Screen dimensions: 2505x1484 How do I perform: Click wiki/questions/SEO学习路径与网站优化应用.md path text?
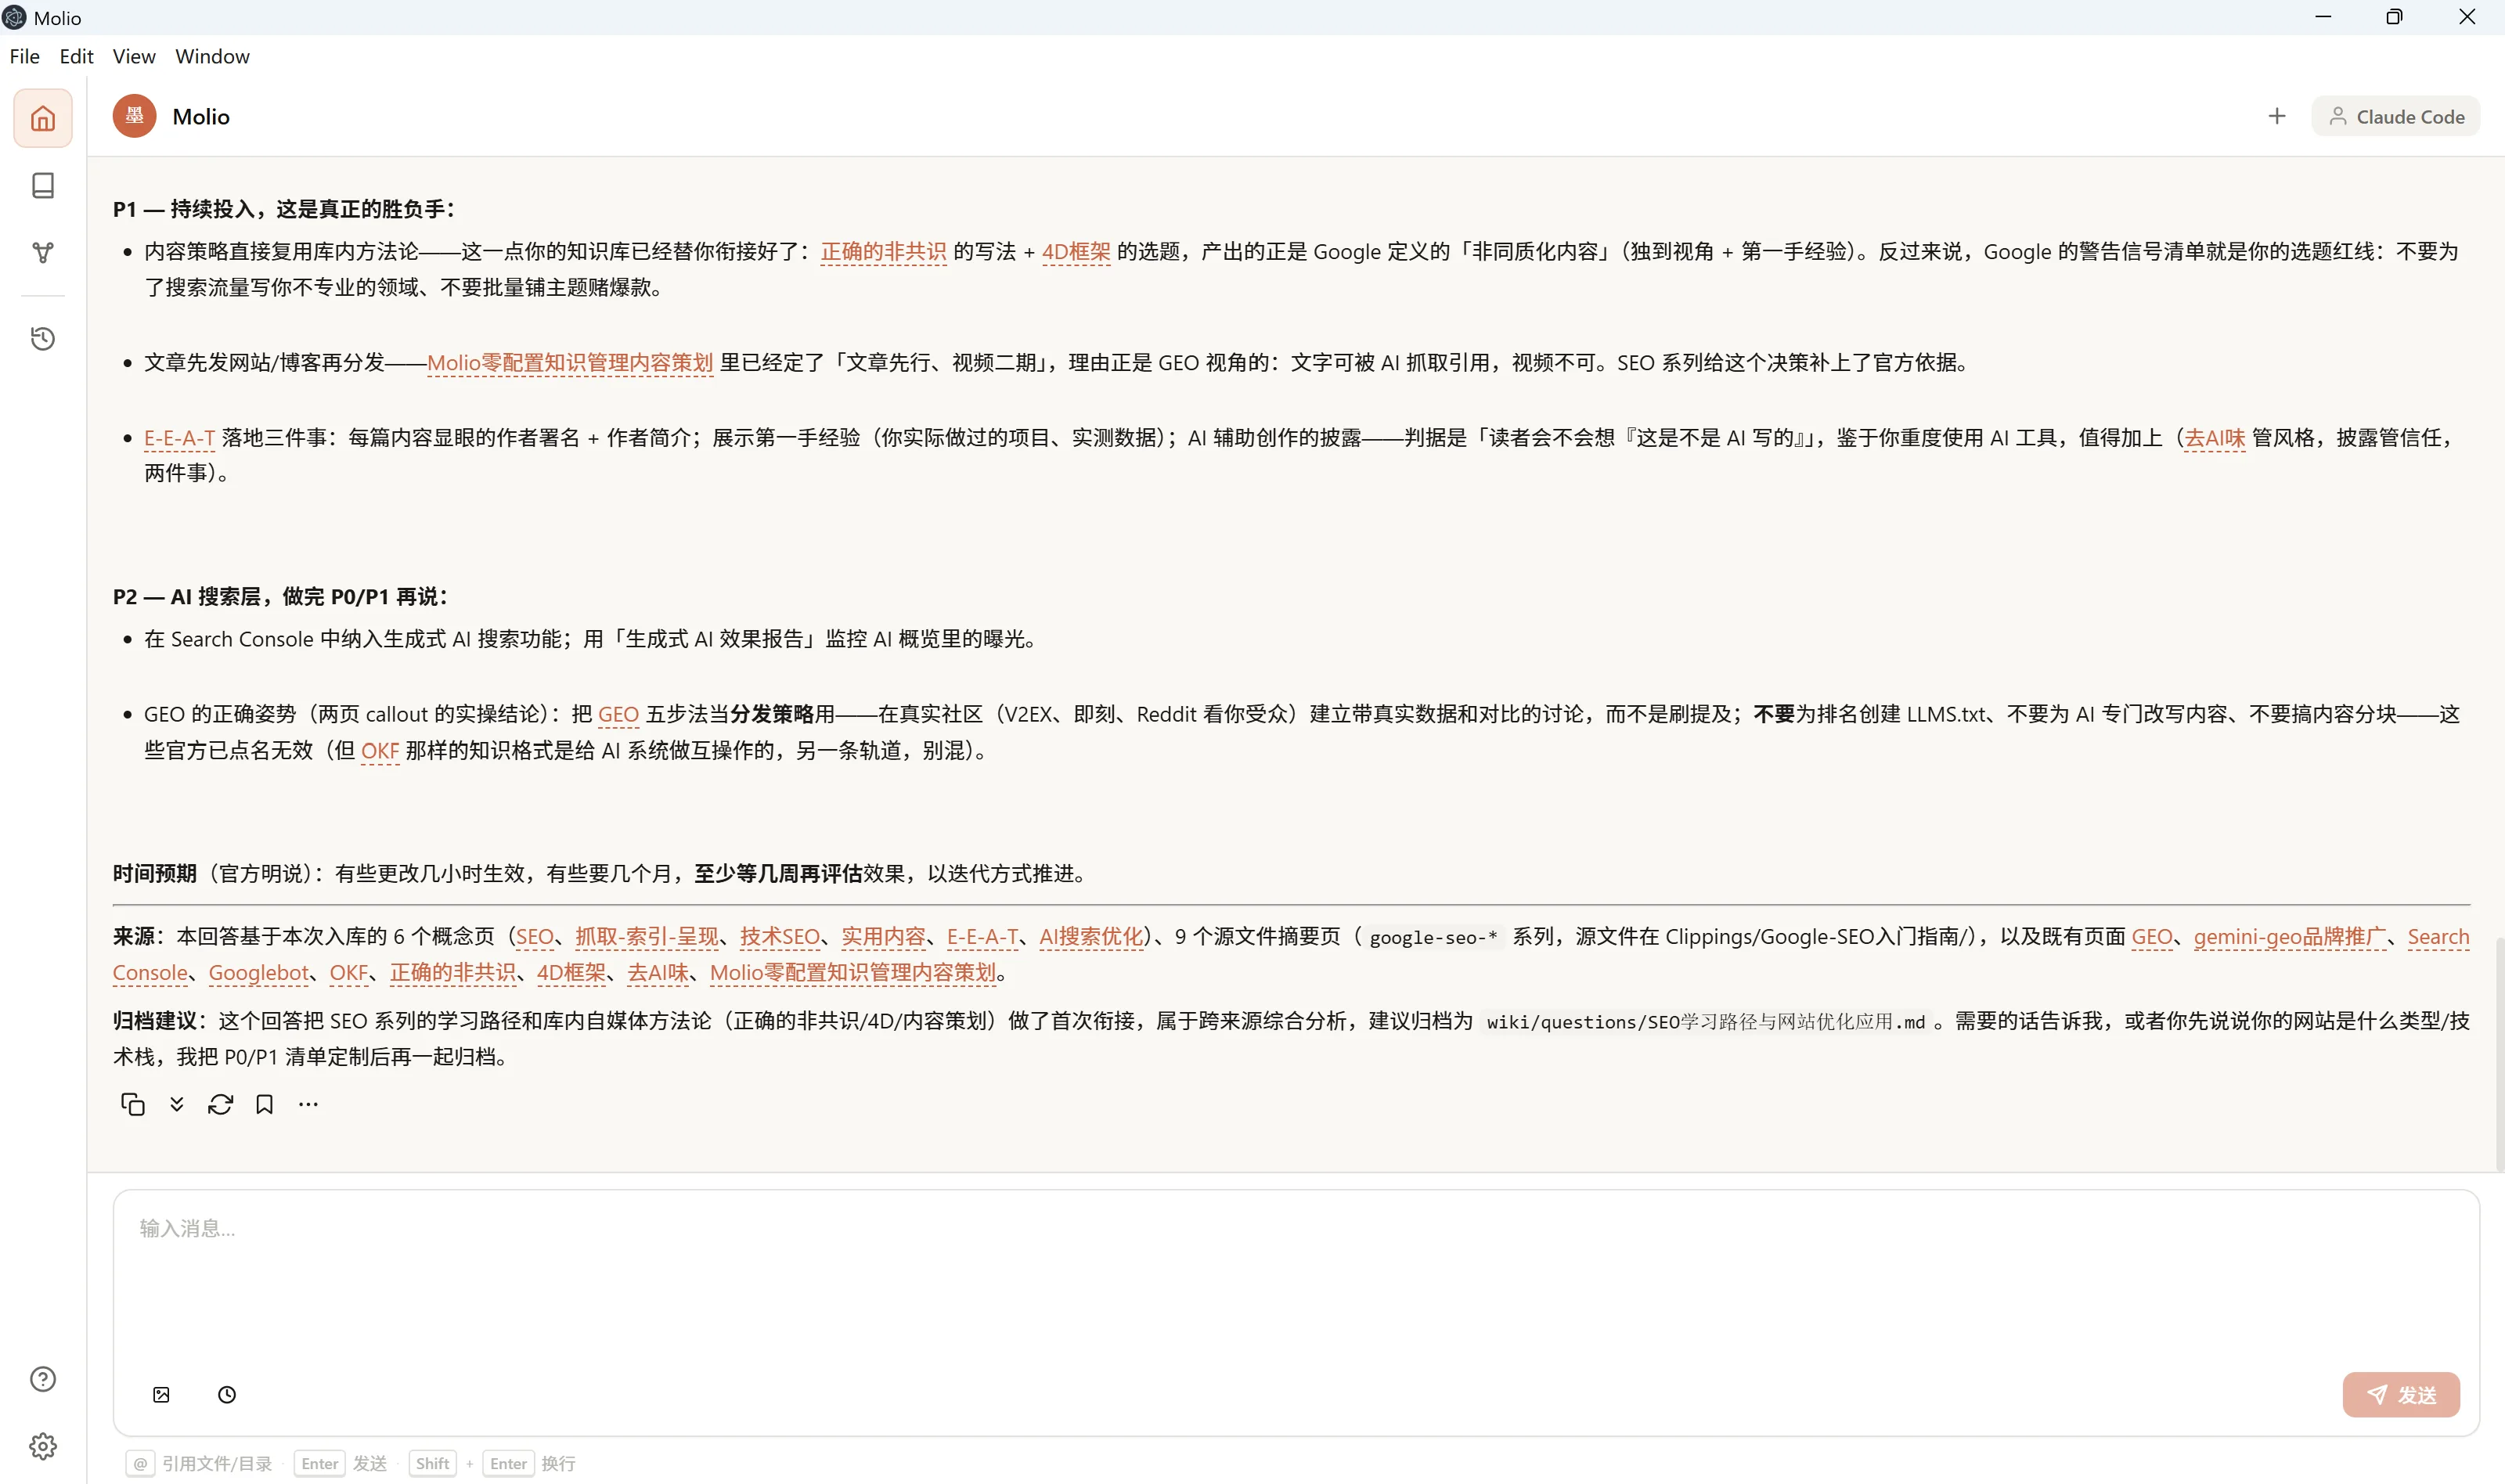1706,1022
